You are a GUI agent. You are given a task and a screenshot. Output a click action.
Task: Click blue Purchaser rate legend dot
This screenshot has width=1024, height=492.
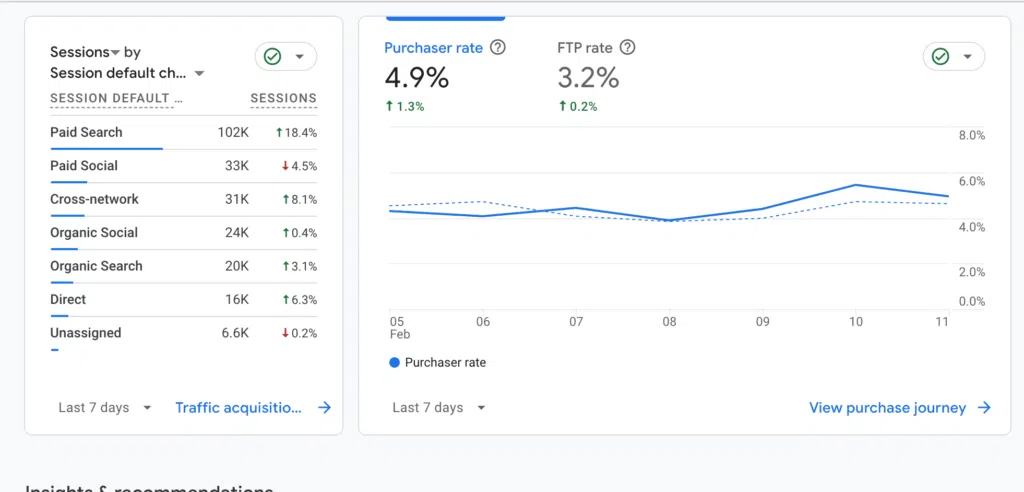click(394, 363)
